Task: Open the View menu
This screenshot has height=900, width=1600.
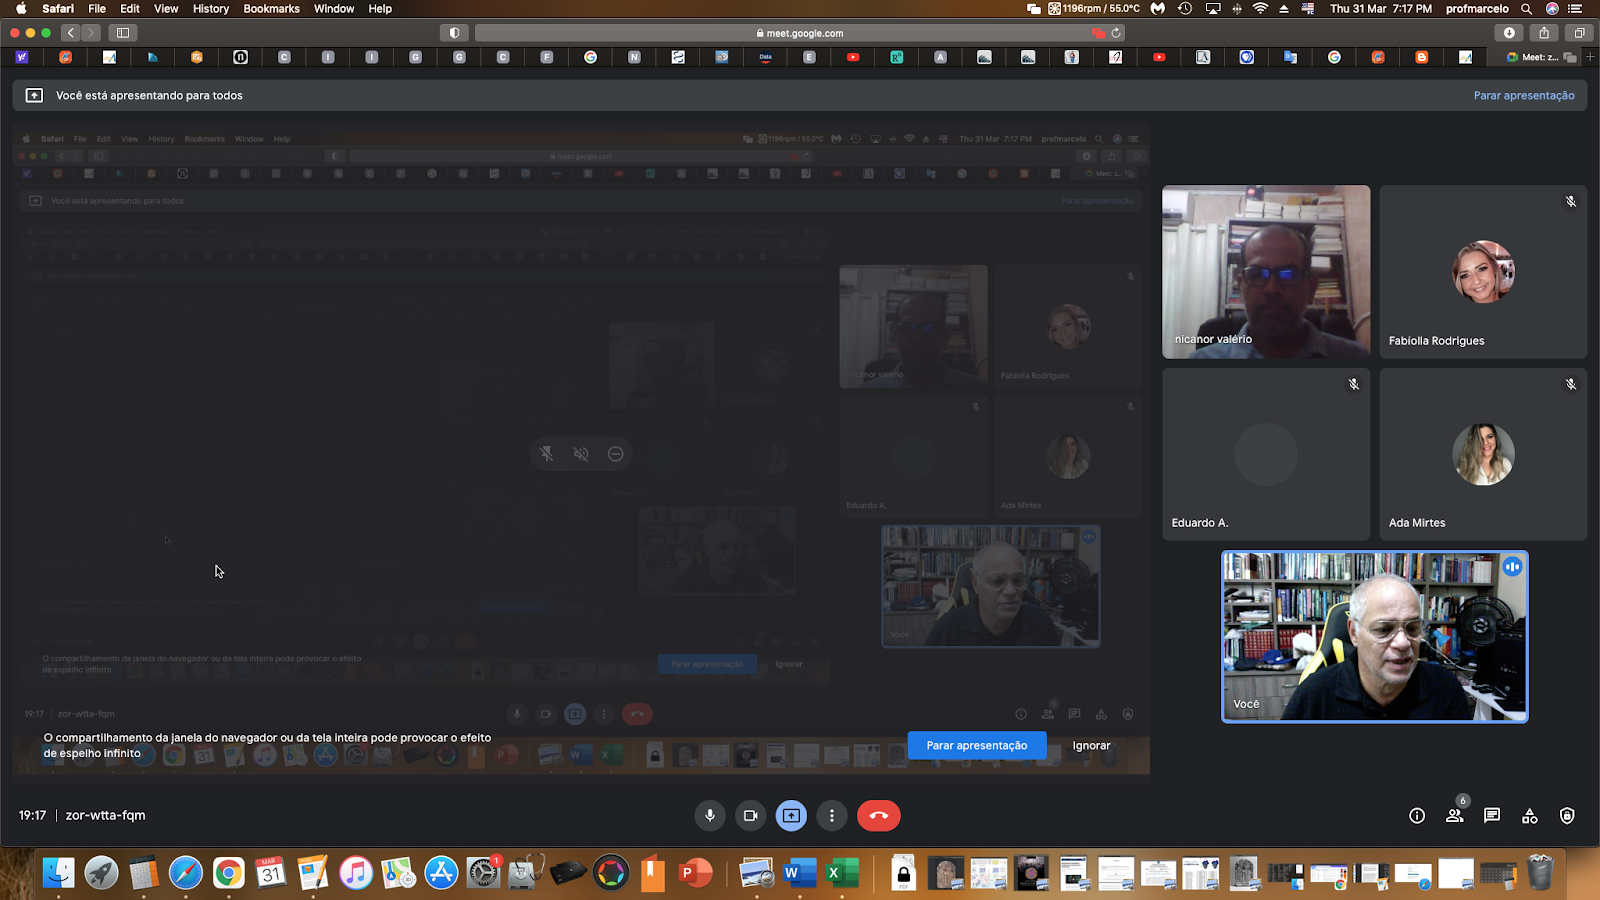Action: coord(166,8)
